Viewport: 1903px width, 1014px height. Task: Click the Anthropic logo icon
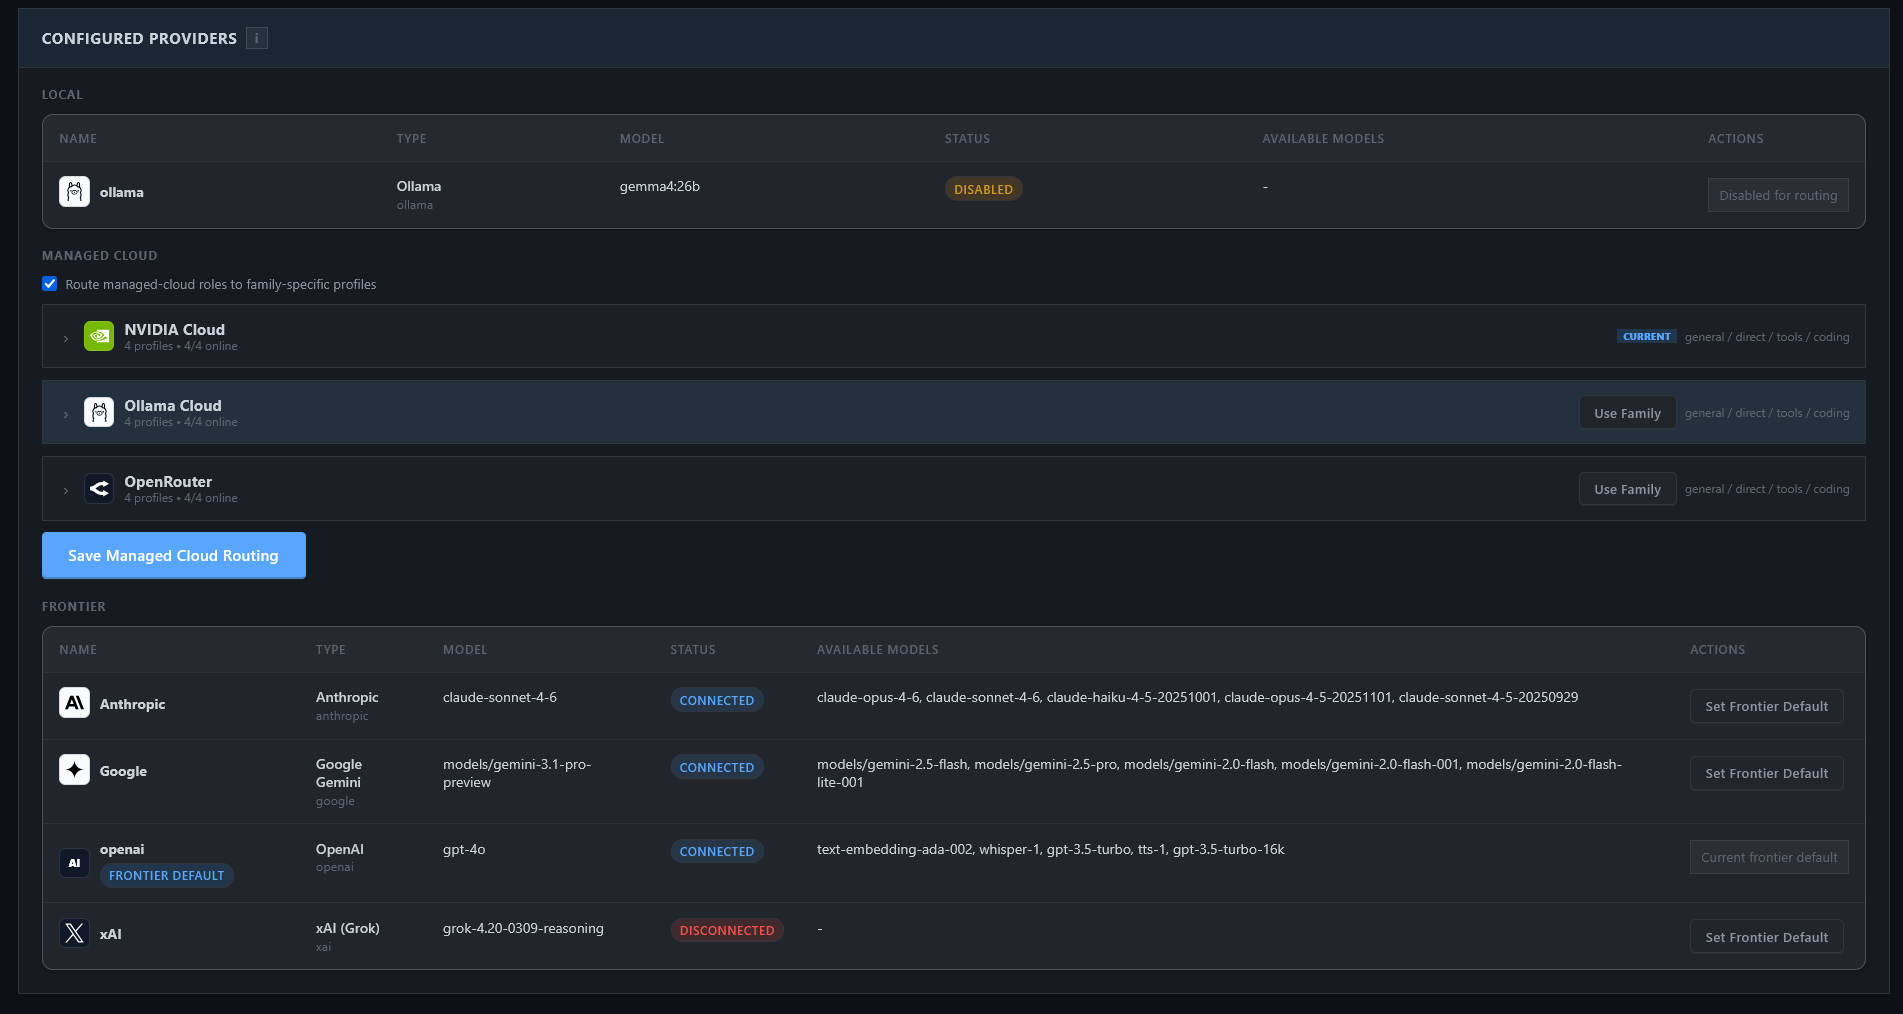(74, 703)
